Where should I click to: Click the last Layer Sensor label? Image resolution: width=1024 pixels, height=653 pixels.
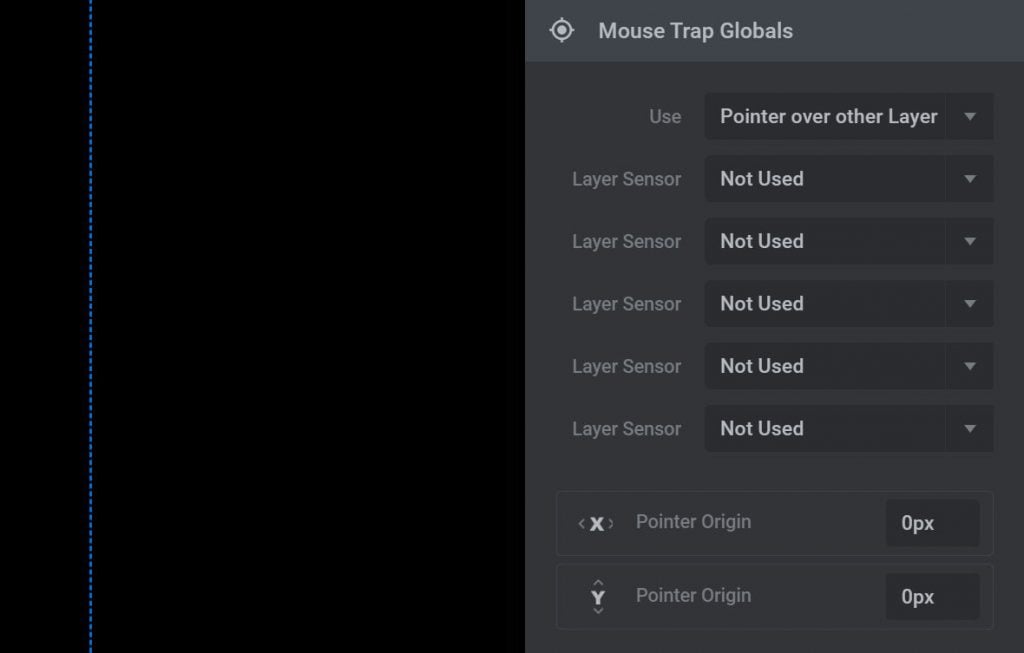click(627, 428)
